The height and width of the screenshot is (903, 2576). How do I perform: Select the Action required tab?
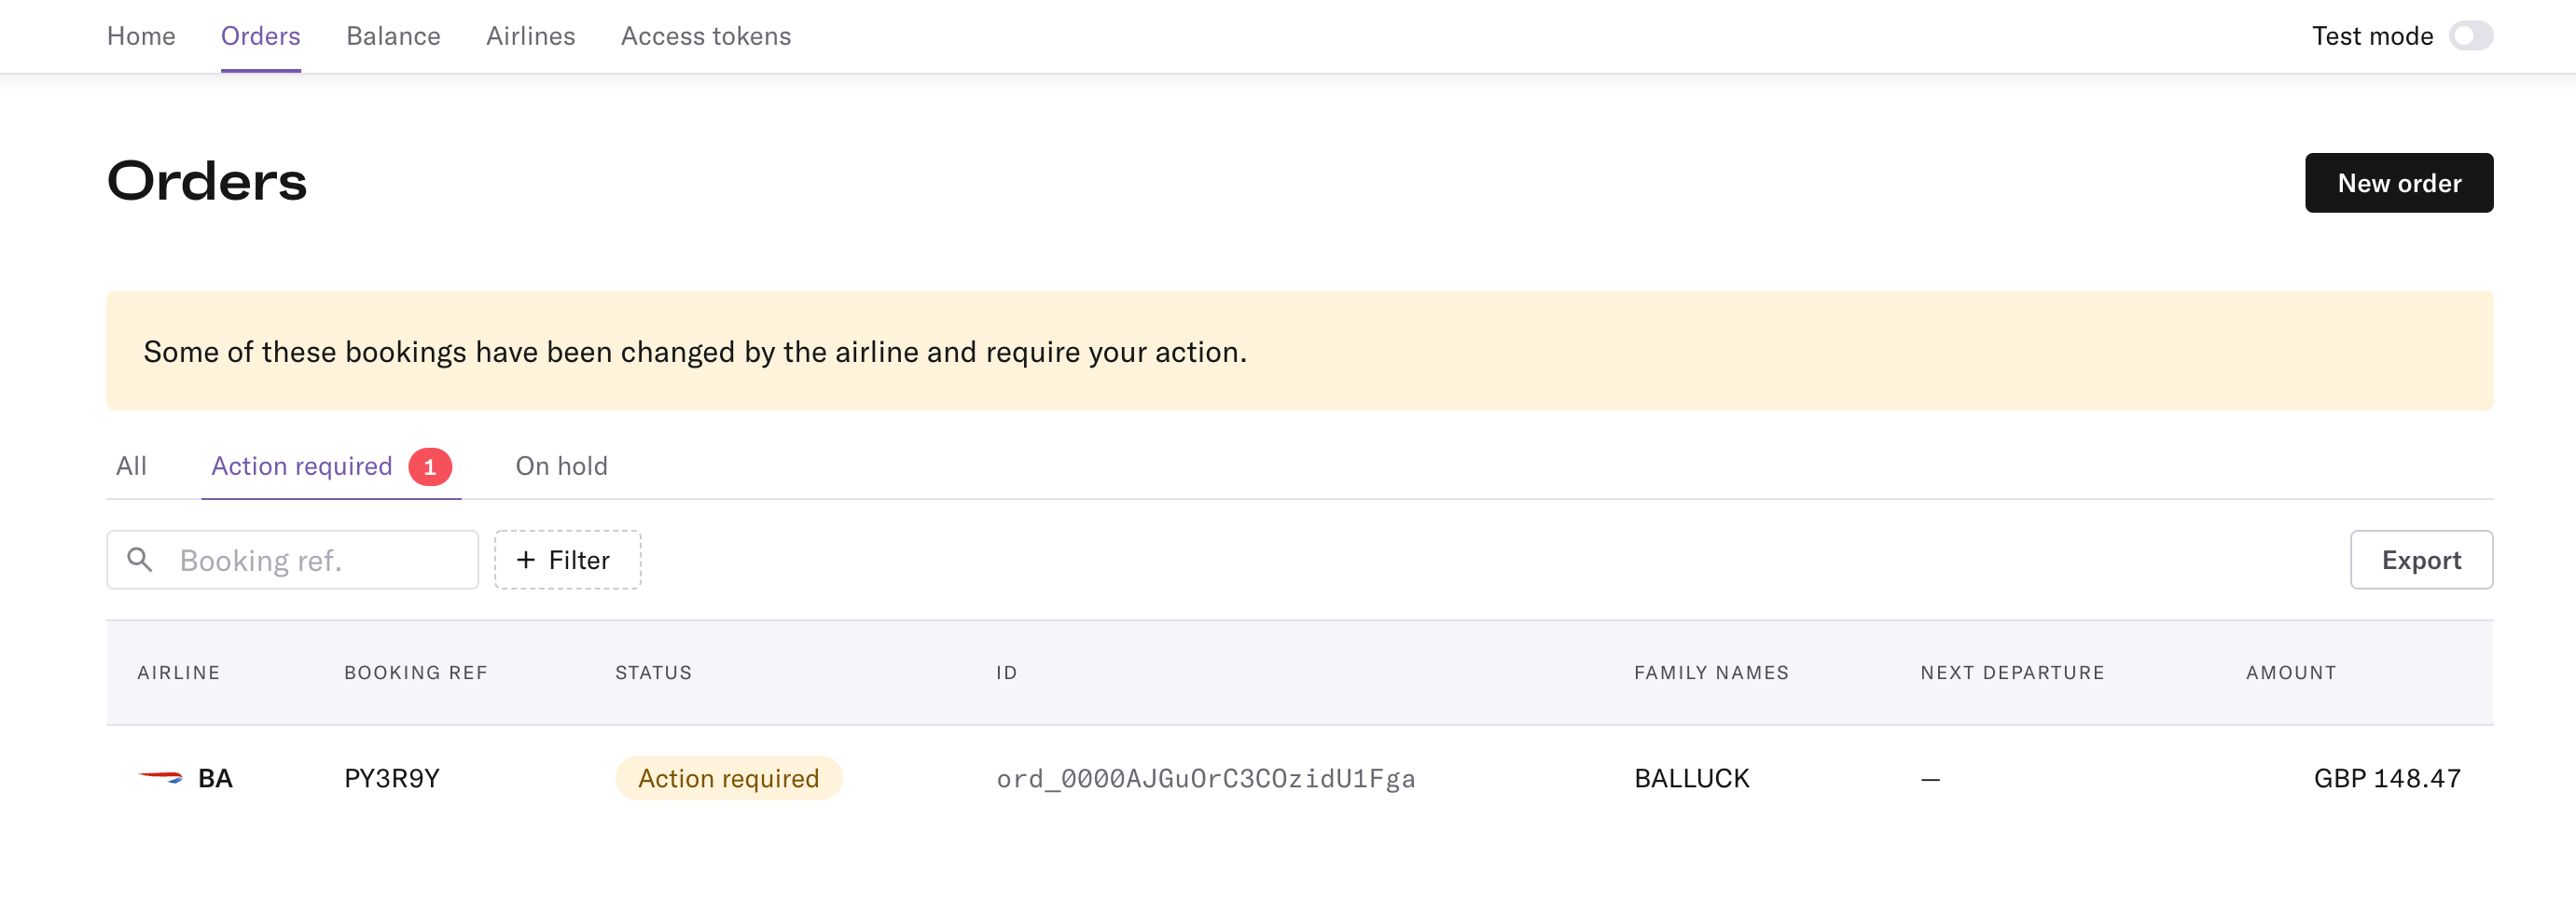click(x=302, y=466)
